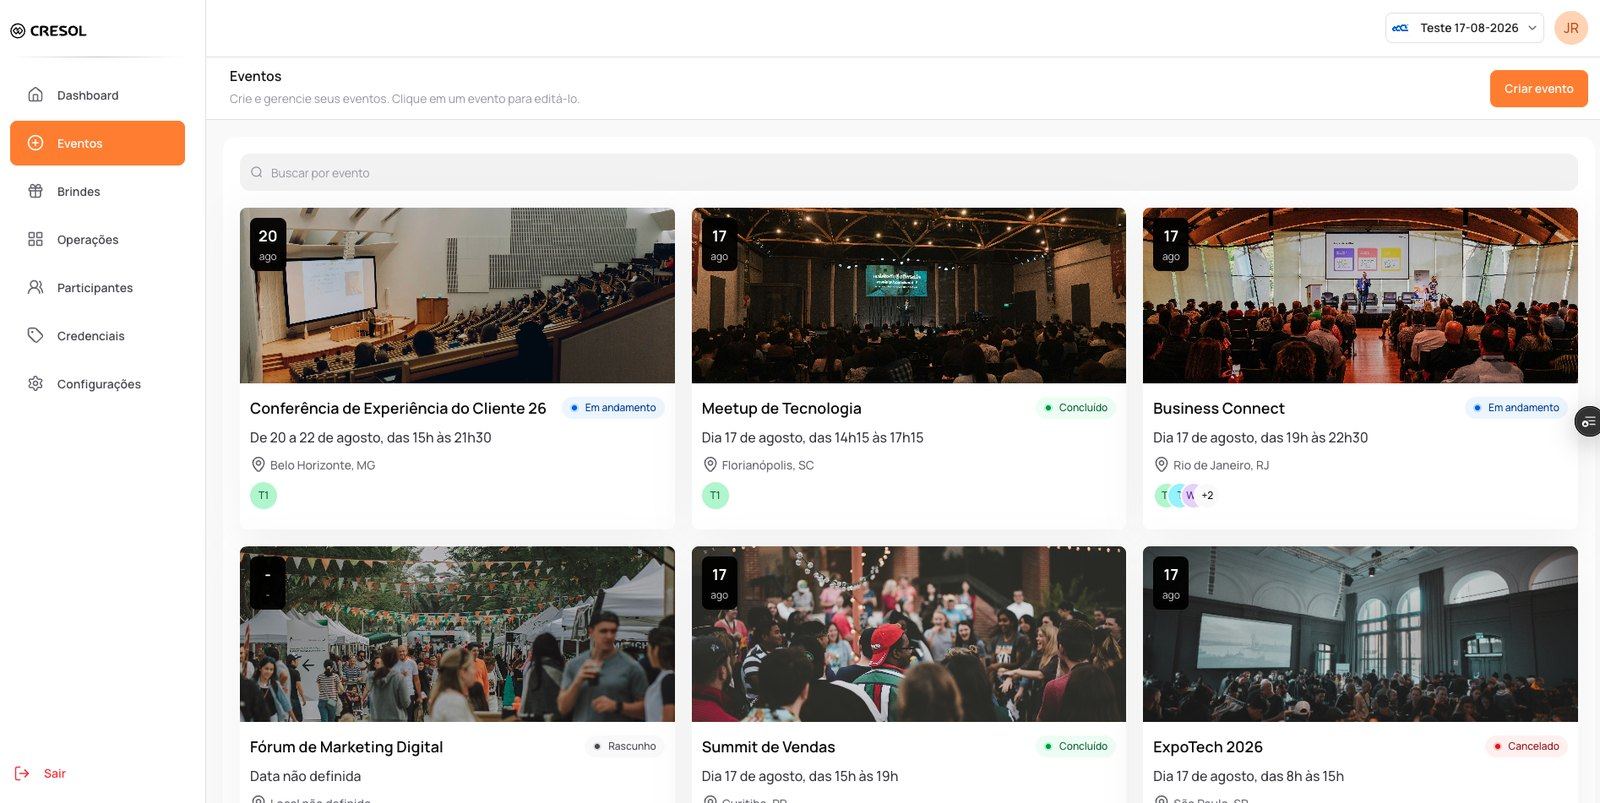The image size is (1600, 803).
Task: Click the Operações grid icon
Action: click(x=35, y=239)
